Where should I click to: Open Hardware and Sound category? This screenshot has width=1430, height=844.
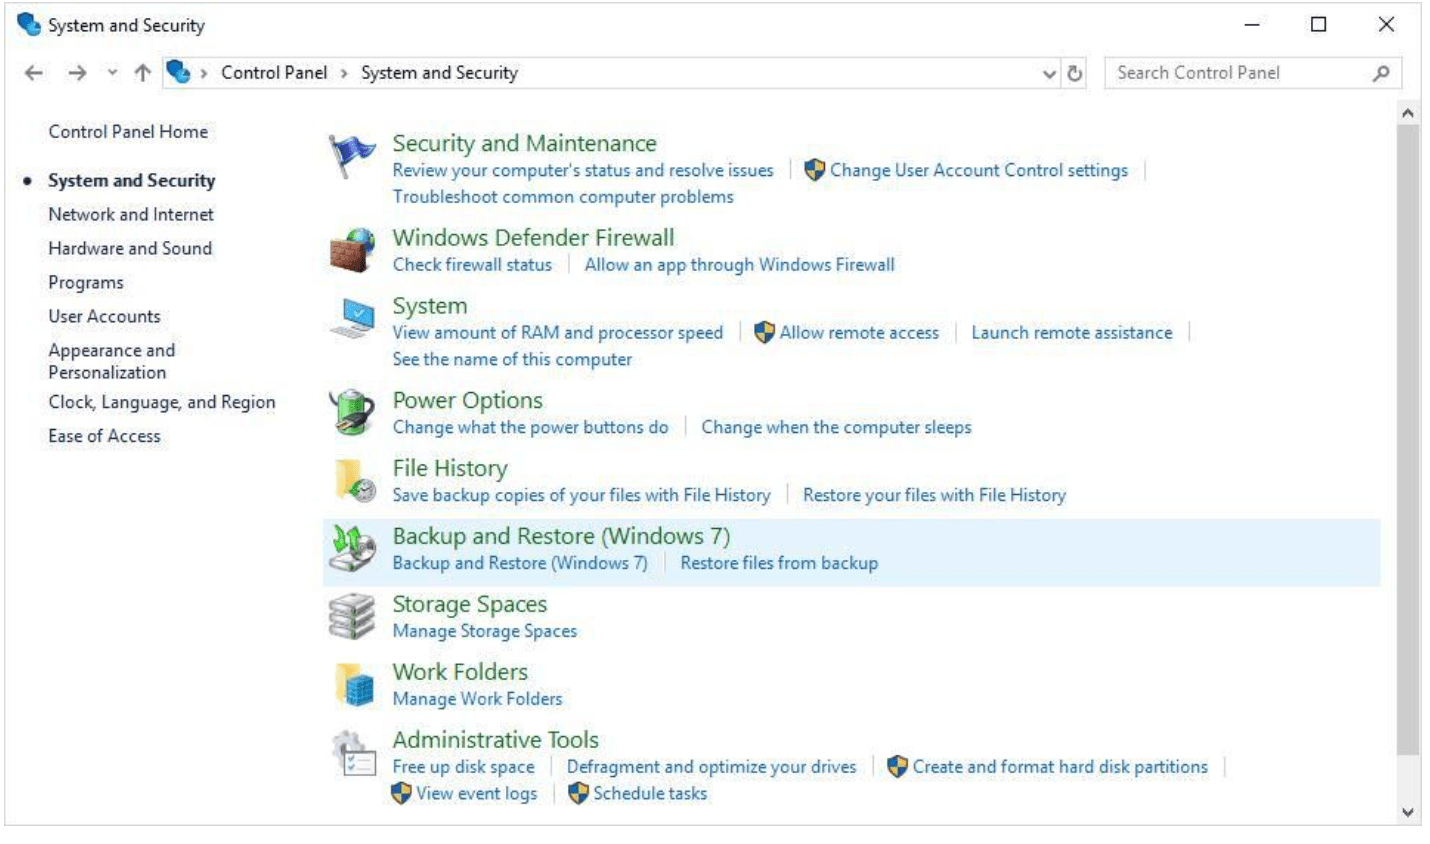coord(130,248)
